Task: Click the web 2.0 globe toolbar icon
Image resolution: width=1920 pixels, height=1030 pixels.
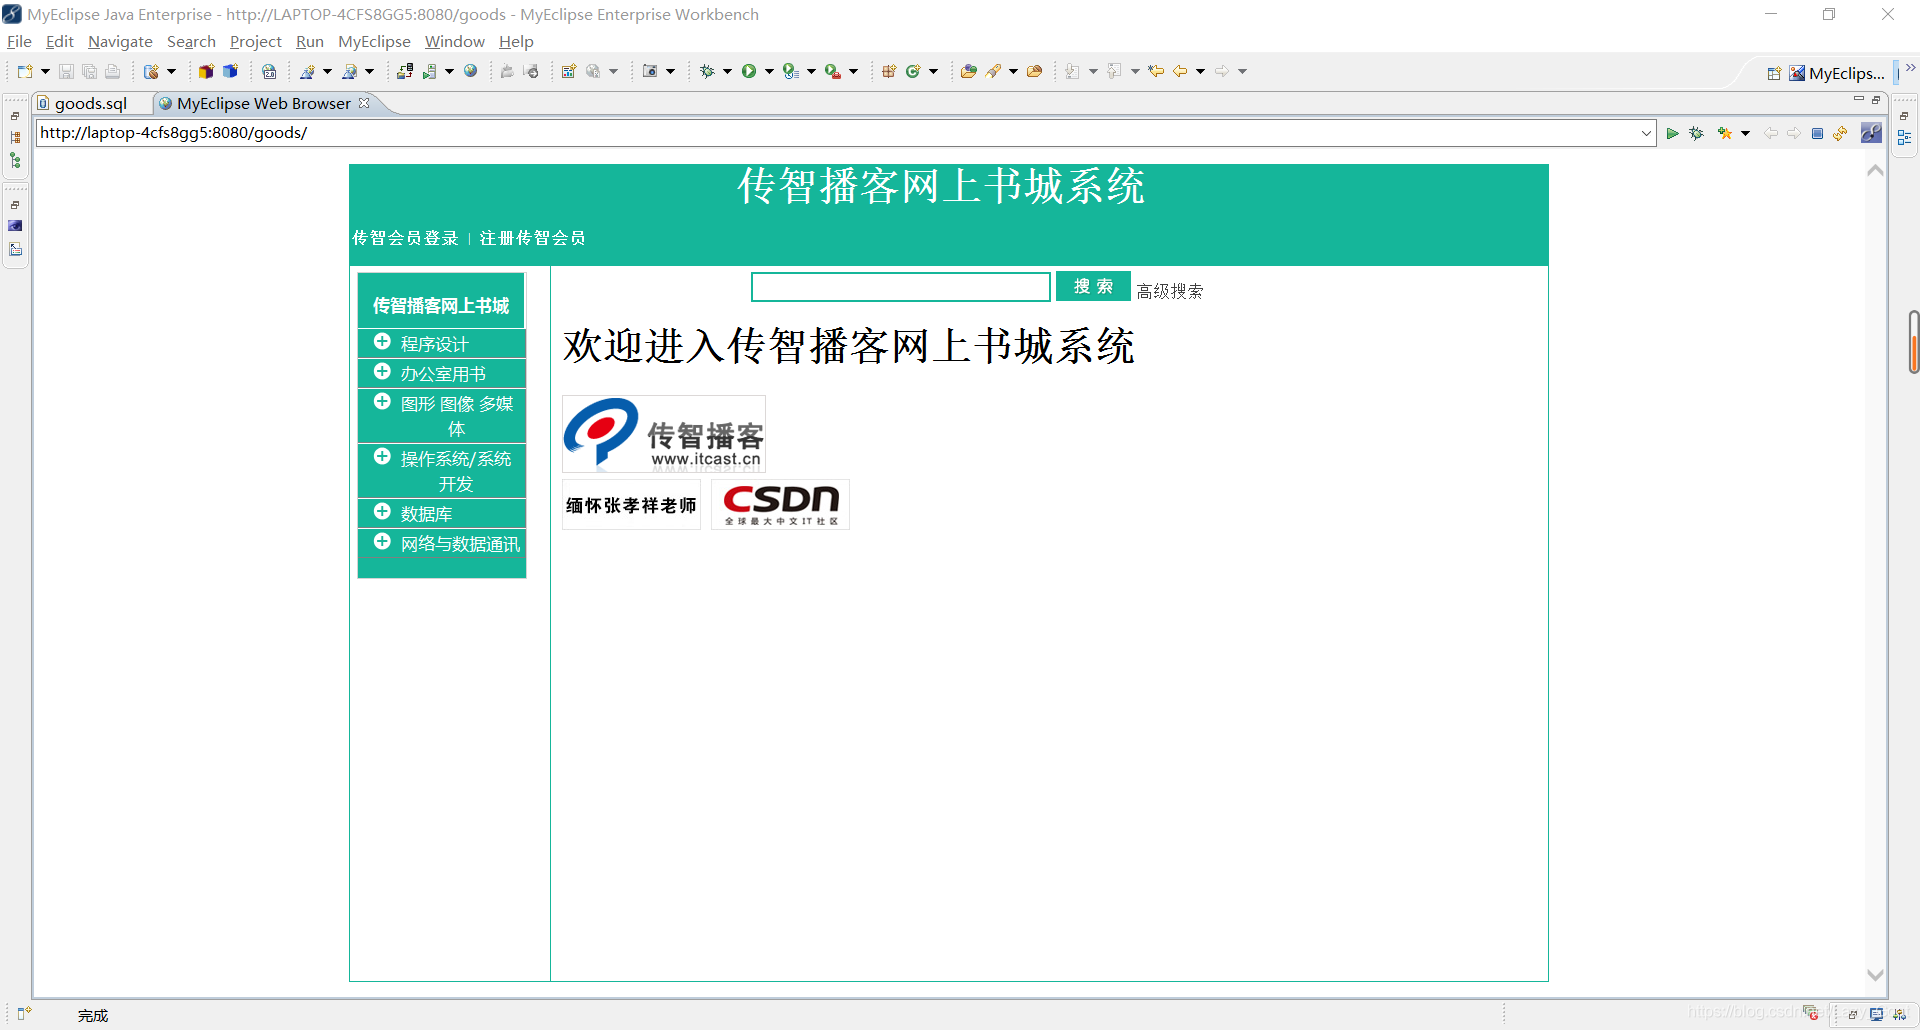Action: [268, 71]
